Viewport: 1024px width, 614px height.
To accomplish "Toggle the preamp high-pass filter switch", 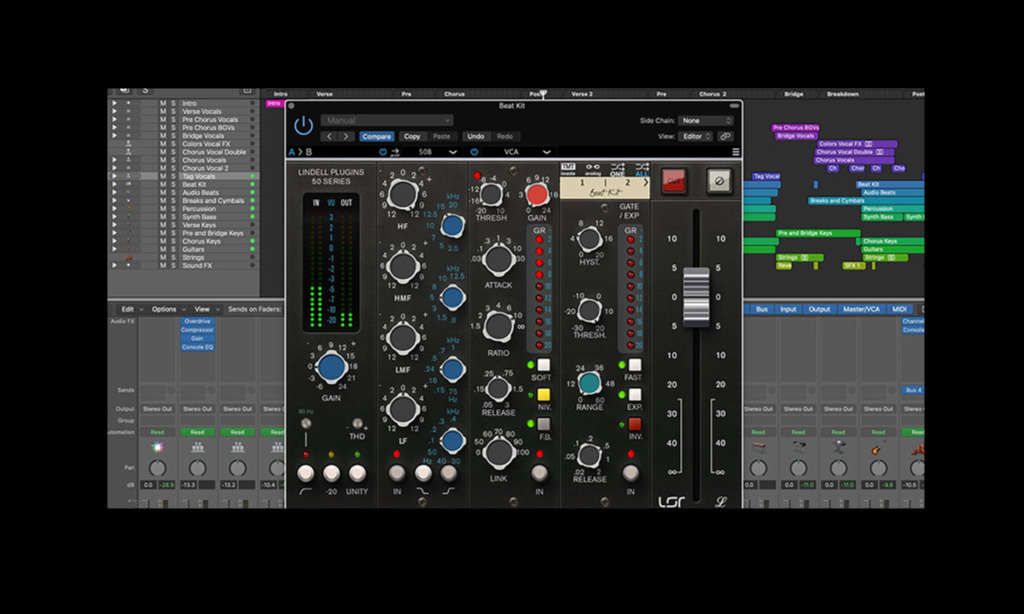I will [x=305, y=473].
